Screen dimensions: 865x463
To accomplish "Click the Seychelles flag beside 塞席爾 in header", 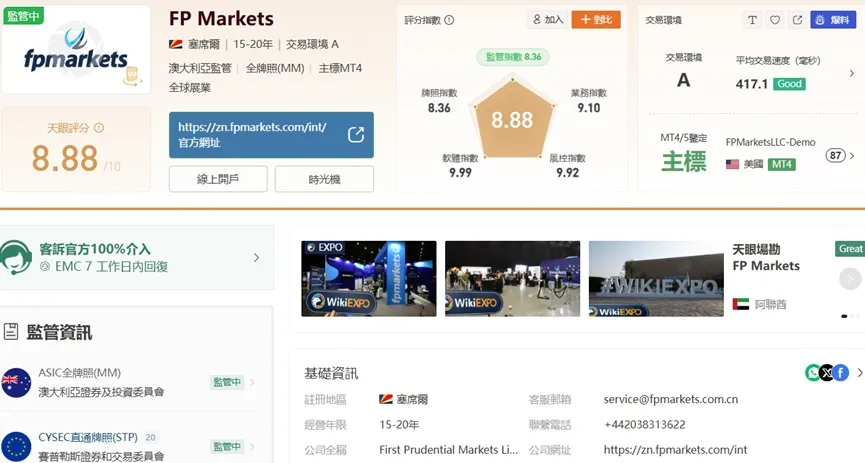I will [175, 44].
